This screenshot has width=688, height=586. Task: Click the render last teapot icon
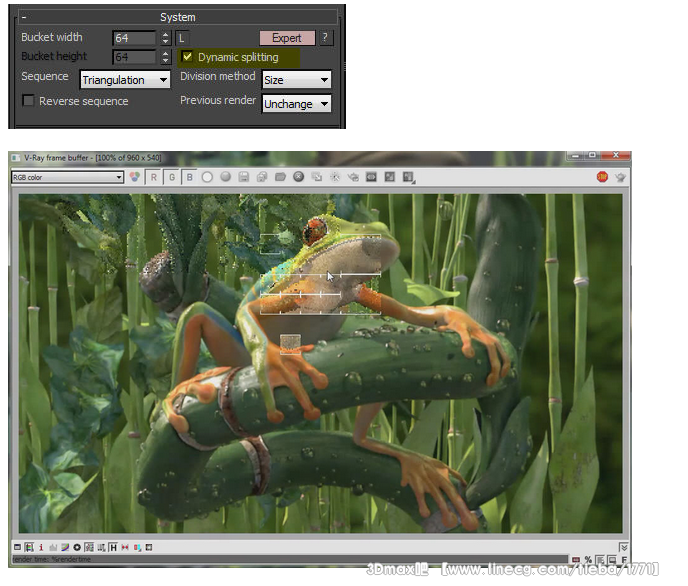[x=620, y=177]
